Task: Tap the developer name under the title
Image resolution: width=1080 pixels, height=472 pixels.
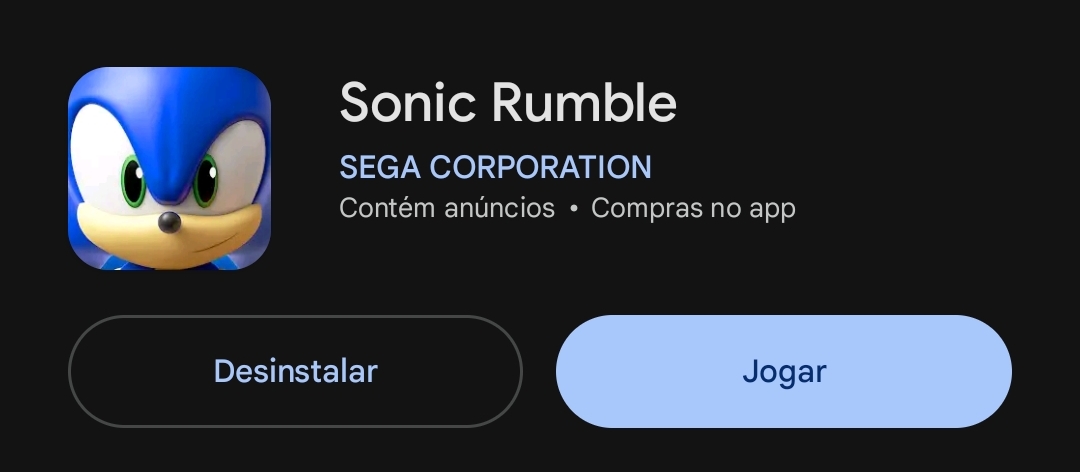Action: [x=495, y=166]
